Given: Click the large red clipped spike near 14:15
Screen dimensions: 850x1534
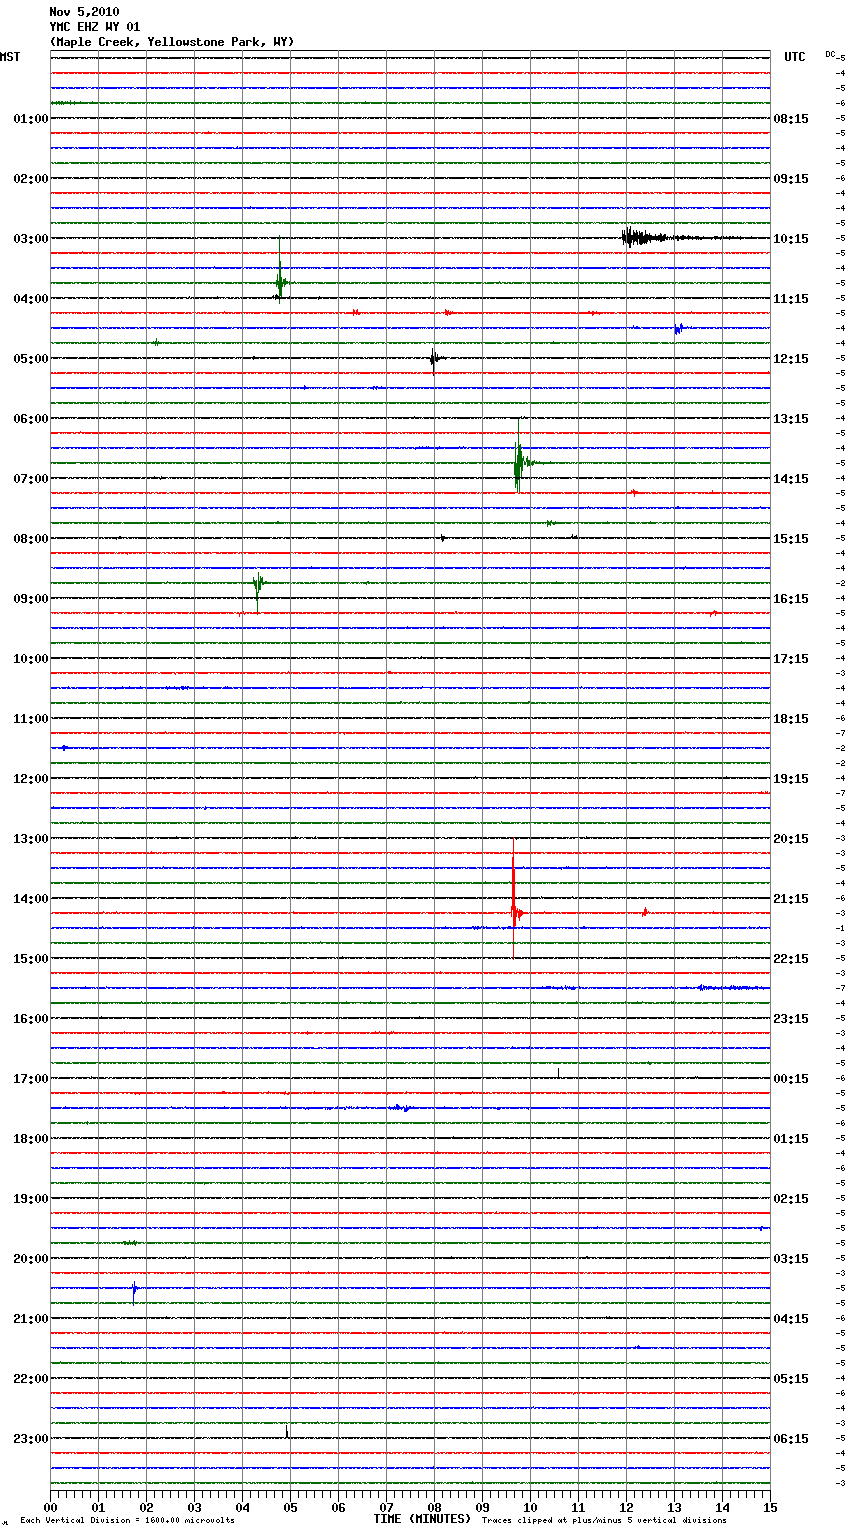Looking at the screenshot, I should pos(515,900).
